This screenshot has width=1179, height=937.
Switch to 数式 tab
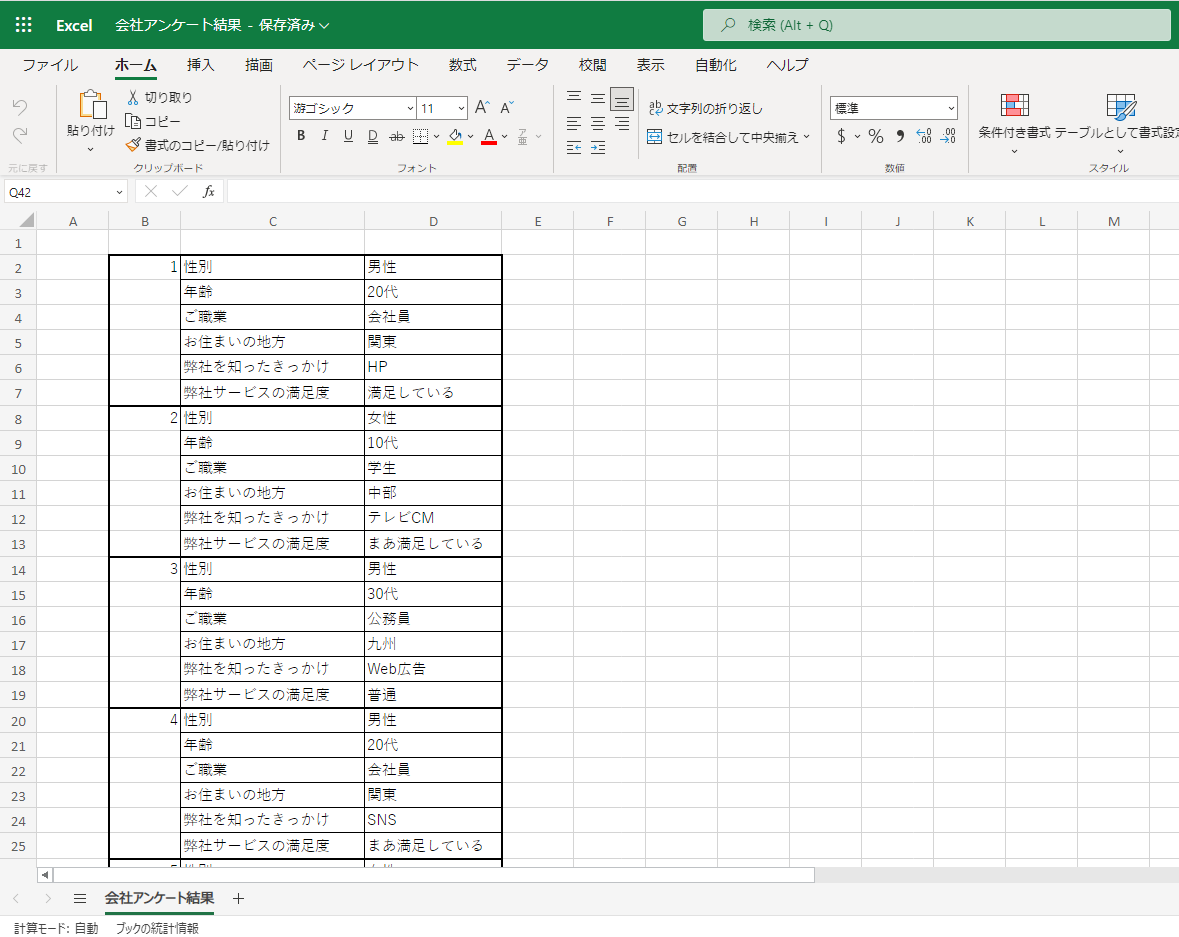click(x=462, y=65)
